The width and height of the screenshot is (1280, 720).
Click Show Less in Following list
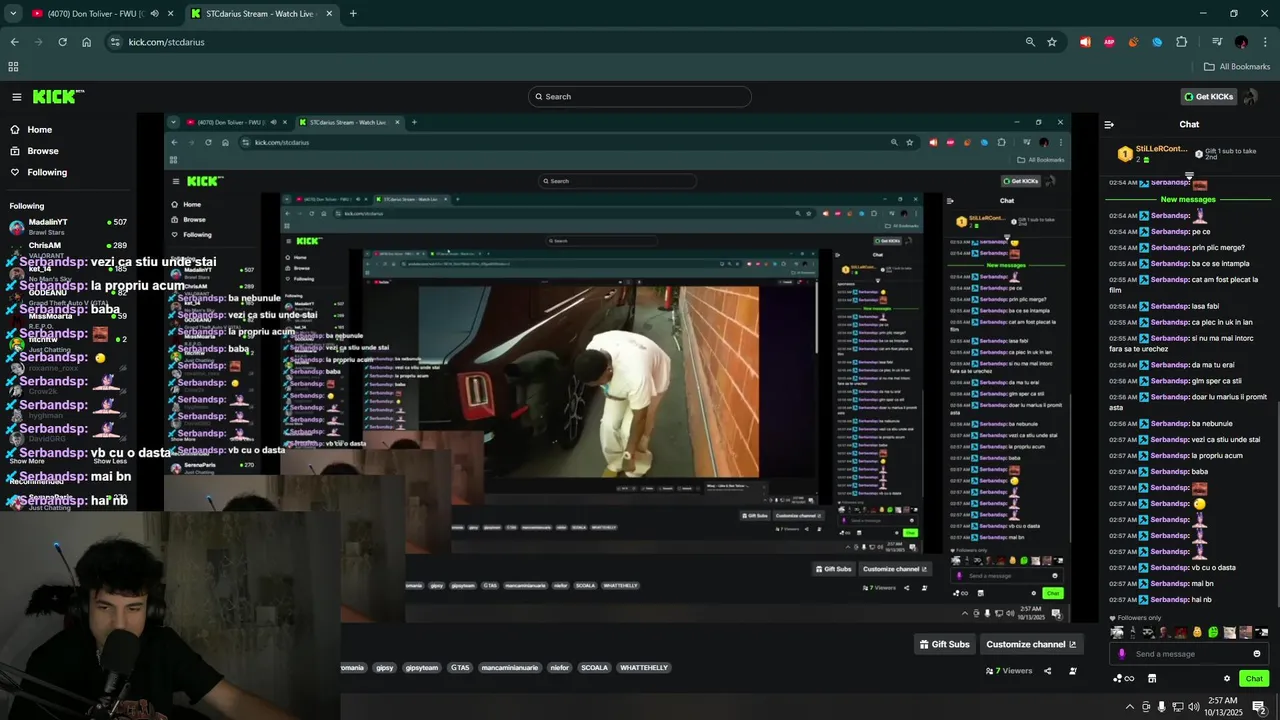[x=111, y=461]
